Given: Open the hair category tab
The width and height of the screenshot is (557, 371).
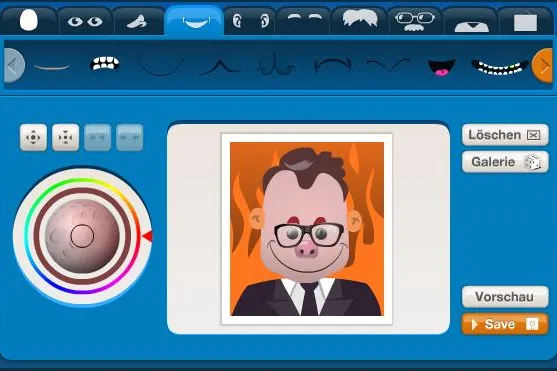Looking at the screenshot, I should (359, 21).
